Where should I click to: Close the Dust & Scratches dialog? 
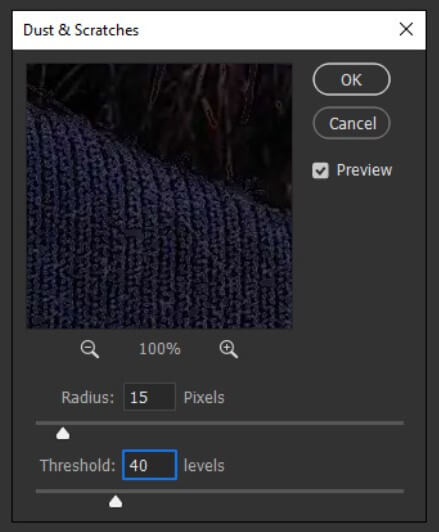click(406, 29)
